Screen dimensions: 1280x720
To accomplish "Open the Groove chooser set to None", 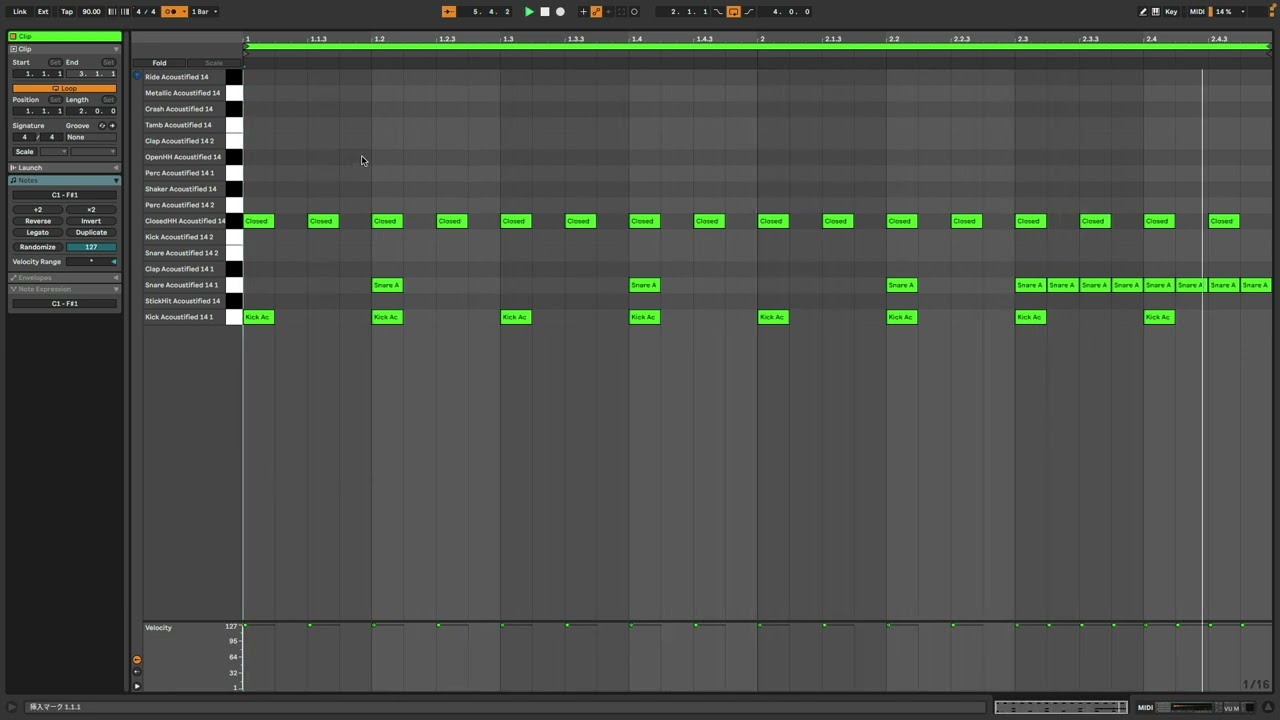I will point(90,137).
